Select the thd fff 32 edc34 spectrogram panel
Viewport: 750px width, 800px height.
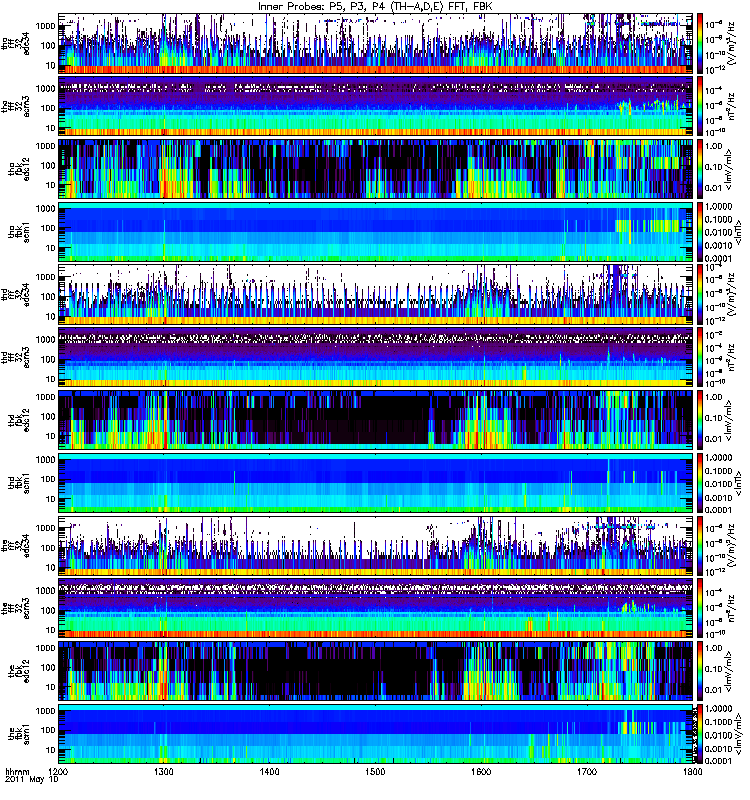tap(376, 295)
